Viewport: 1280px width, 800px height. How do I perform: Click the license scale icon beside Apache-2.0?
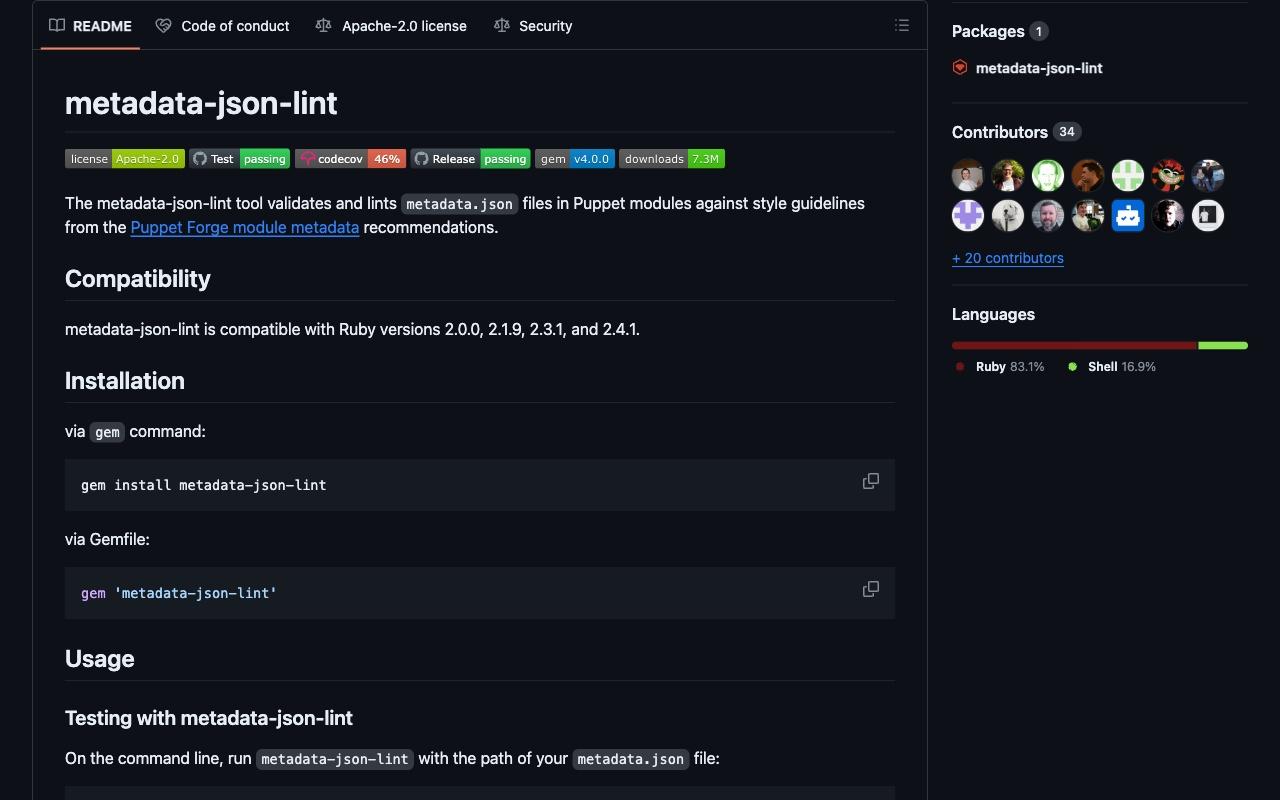point(323,26)
